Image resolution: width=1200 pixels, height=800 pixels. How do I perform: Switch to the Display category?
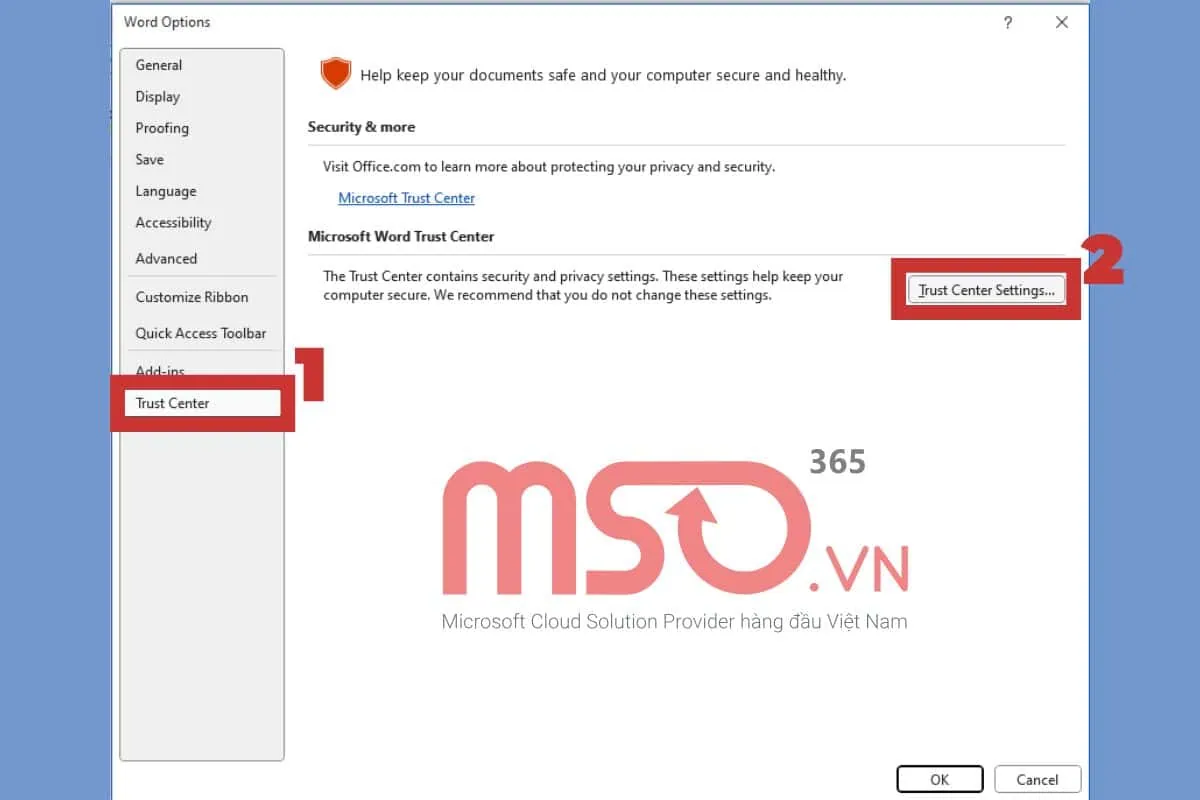158,97
